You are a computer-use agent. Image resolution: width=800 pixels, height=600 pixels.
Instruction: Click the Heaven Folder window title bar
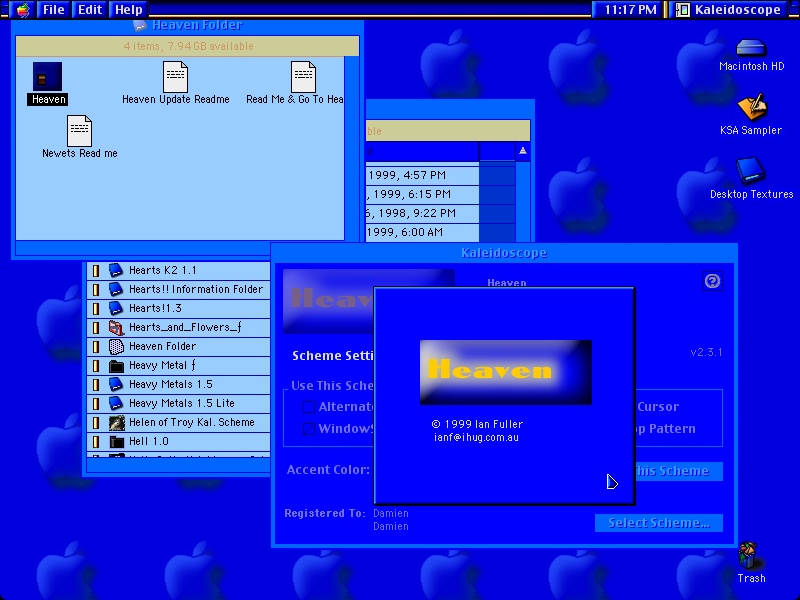click(x=187, y=26)
